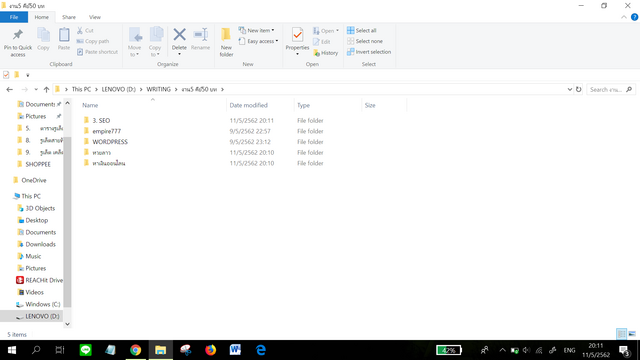Open the File menu
The width and height of the screenshot is (640, 360).
[14, 17]
